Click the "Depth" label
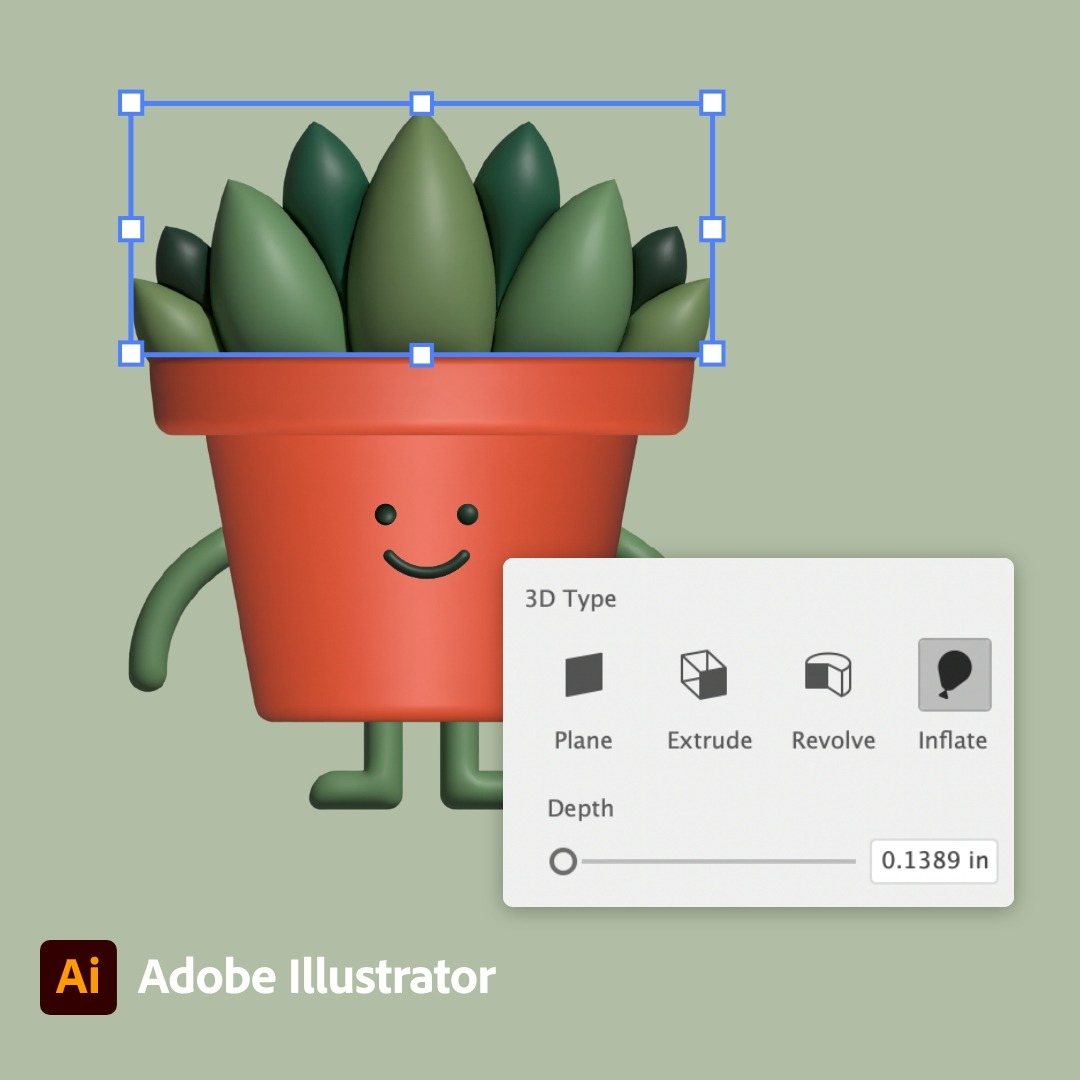 click(x=580, y=808)
